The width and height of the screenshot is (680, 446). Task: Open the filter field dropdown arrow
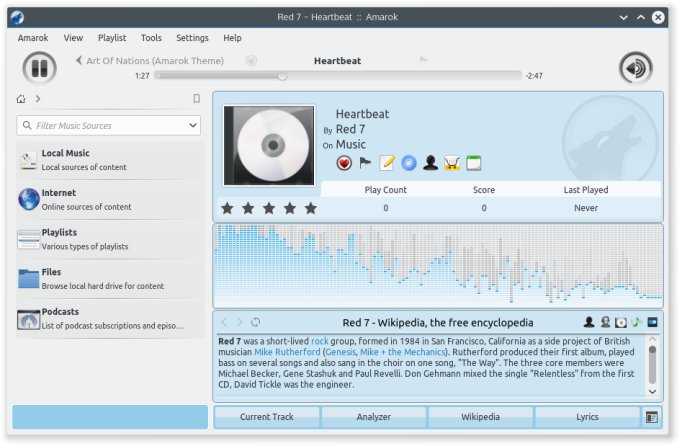click(x=193, y=125)
